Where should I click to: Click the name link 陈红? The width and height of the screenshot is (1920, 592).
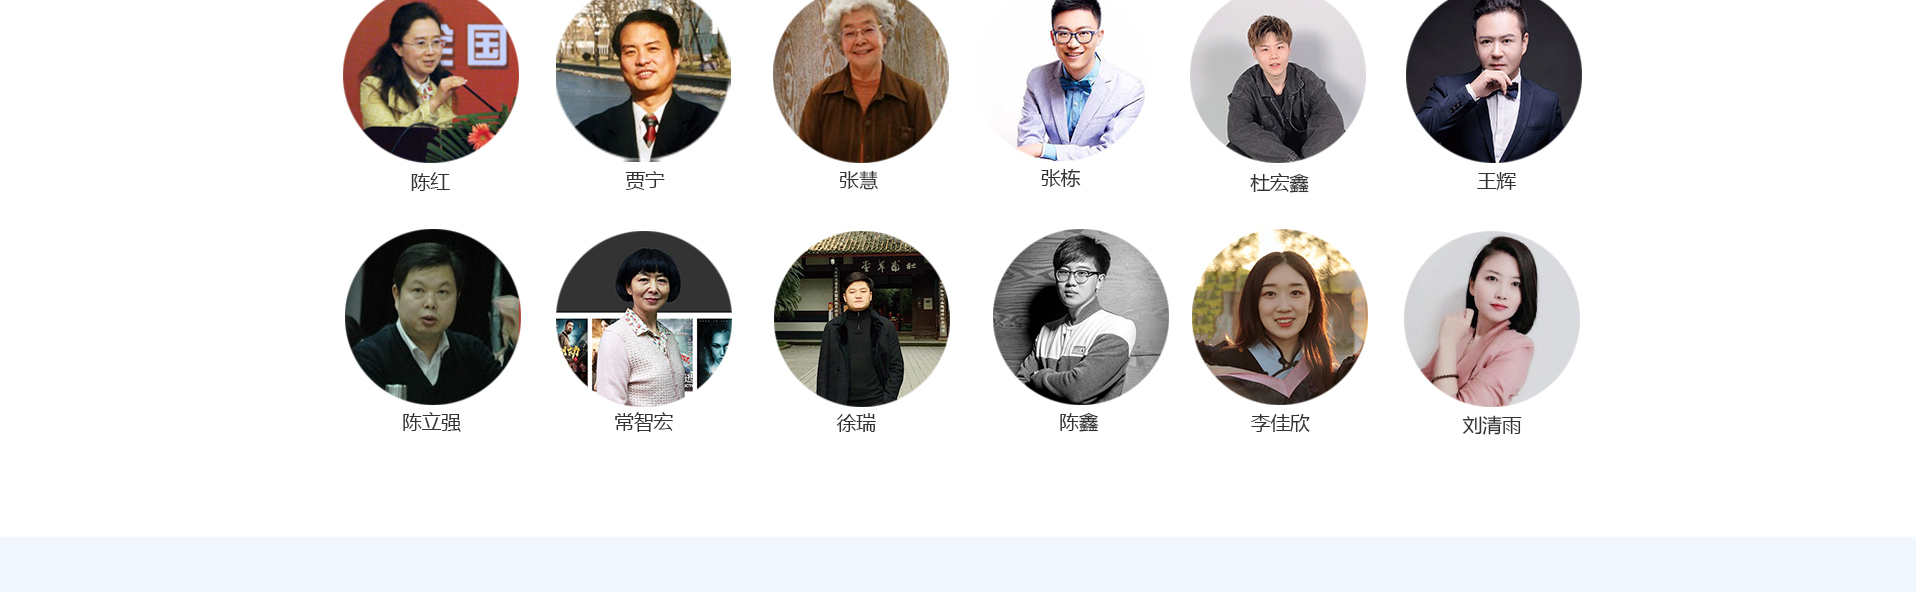click(431, 182)
